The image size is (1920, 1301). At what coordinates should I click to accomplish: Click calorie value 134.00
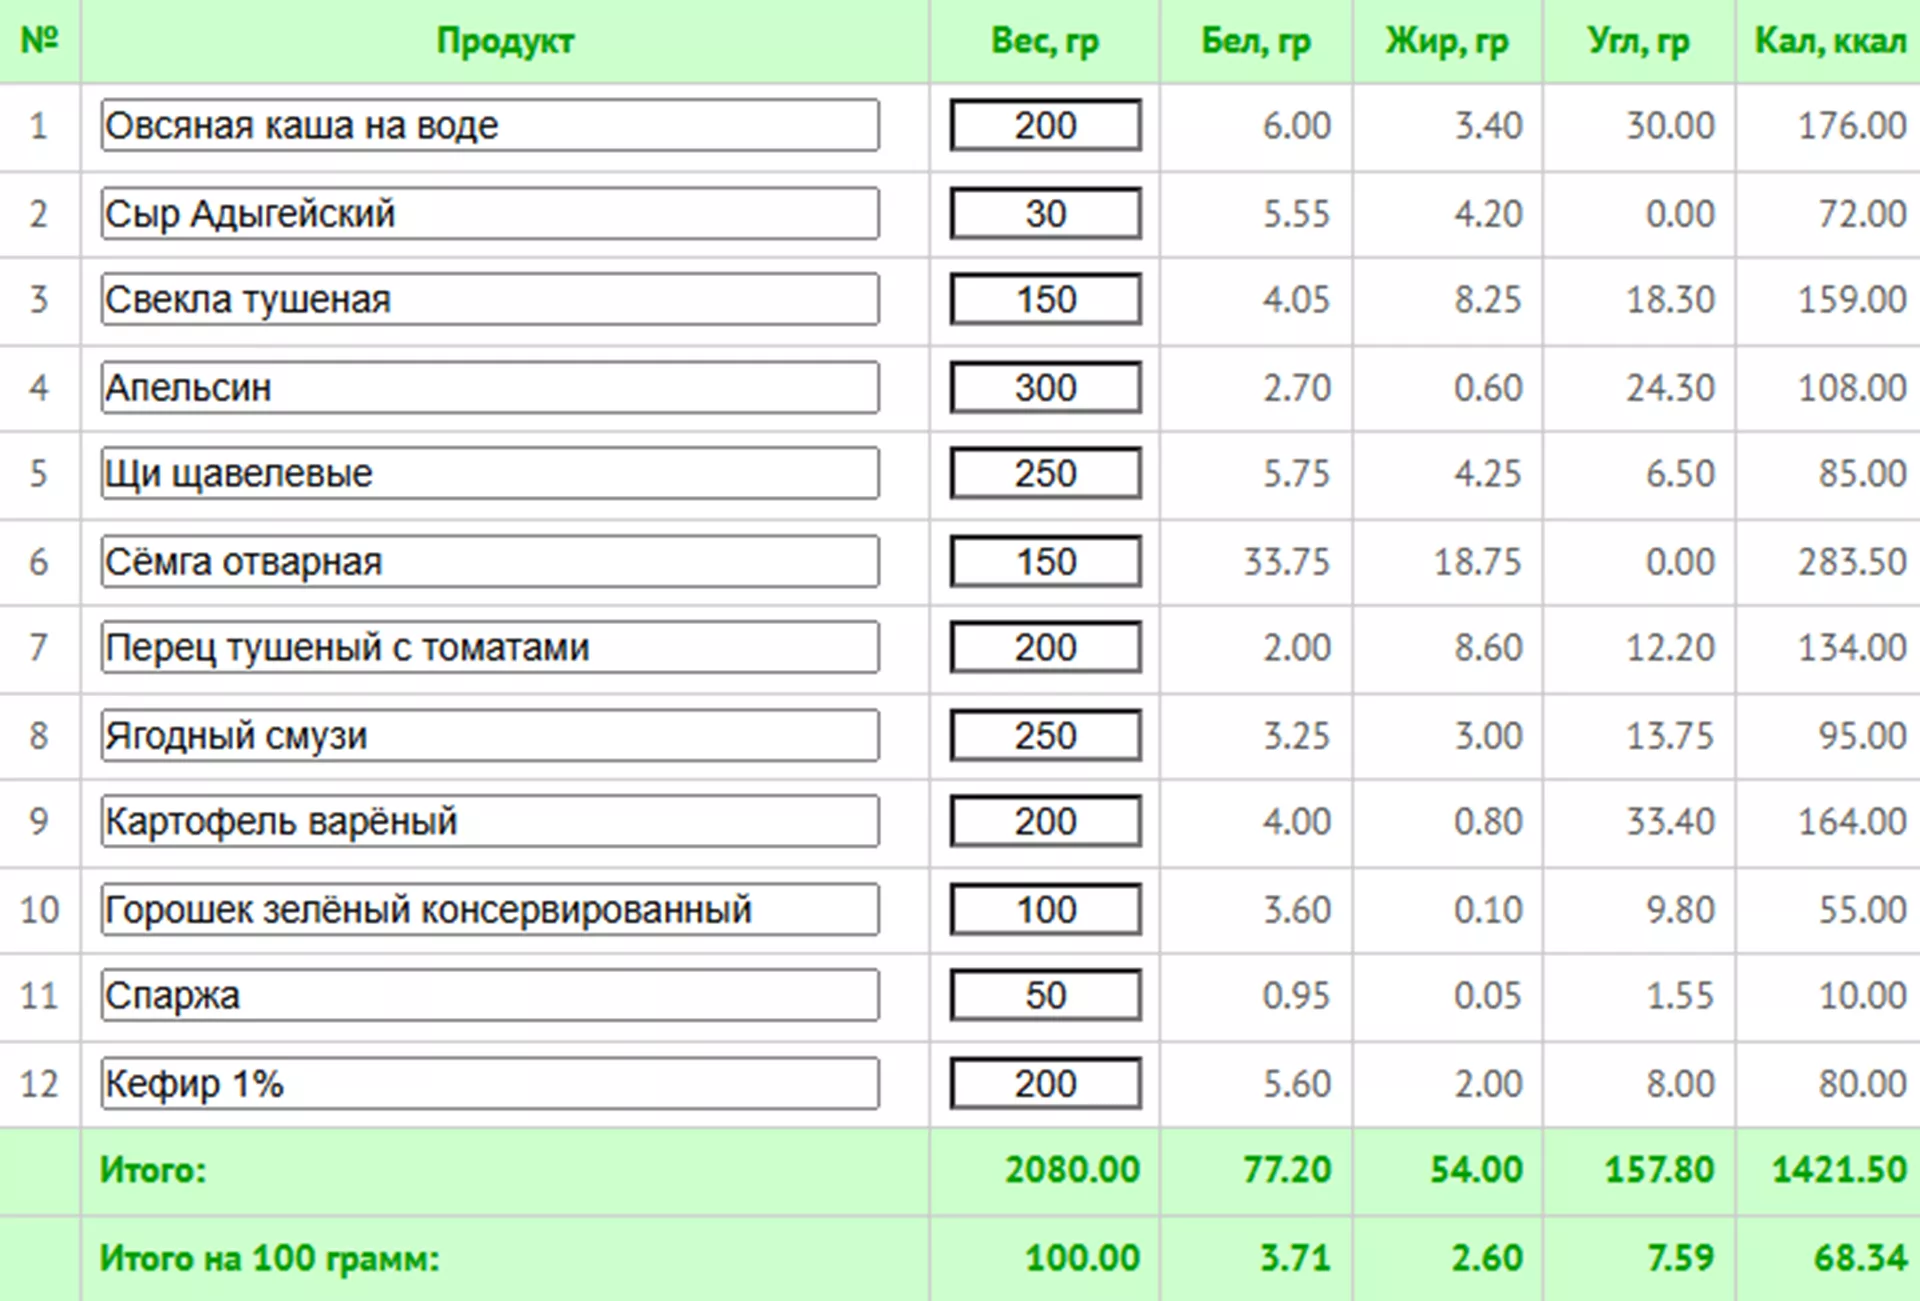click(1852, 648)
